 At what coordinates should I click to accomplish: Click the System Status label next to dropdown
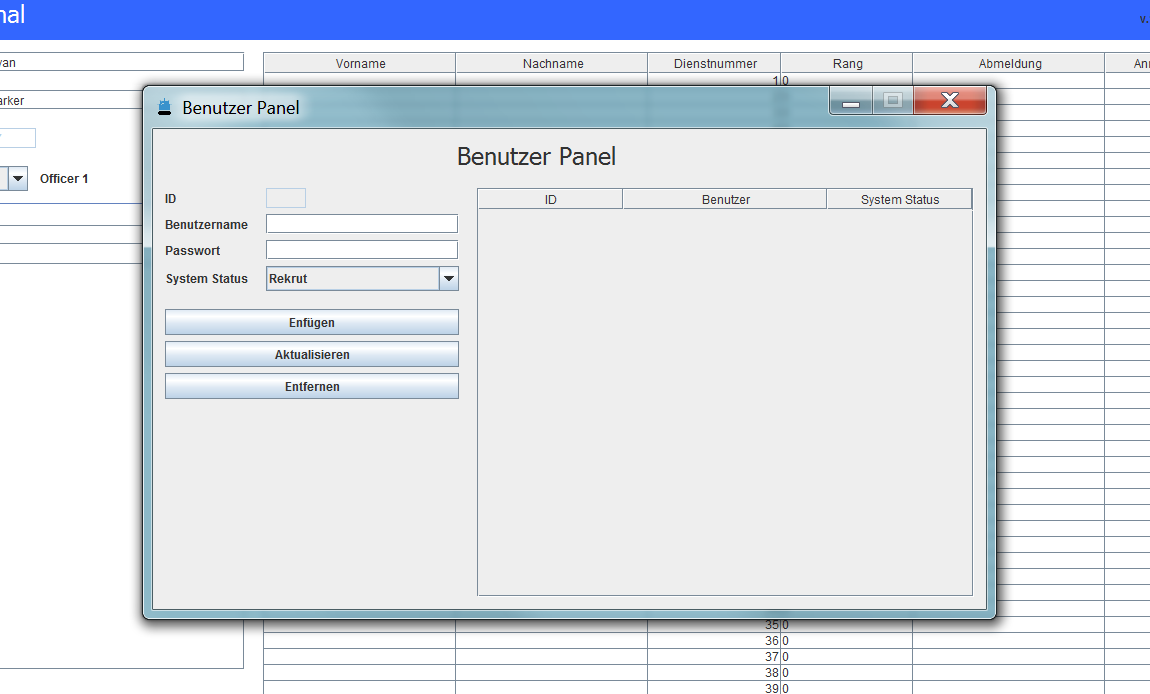206,279
